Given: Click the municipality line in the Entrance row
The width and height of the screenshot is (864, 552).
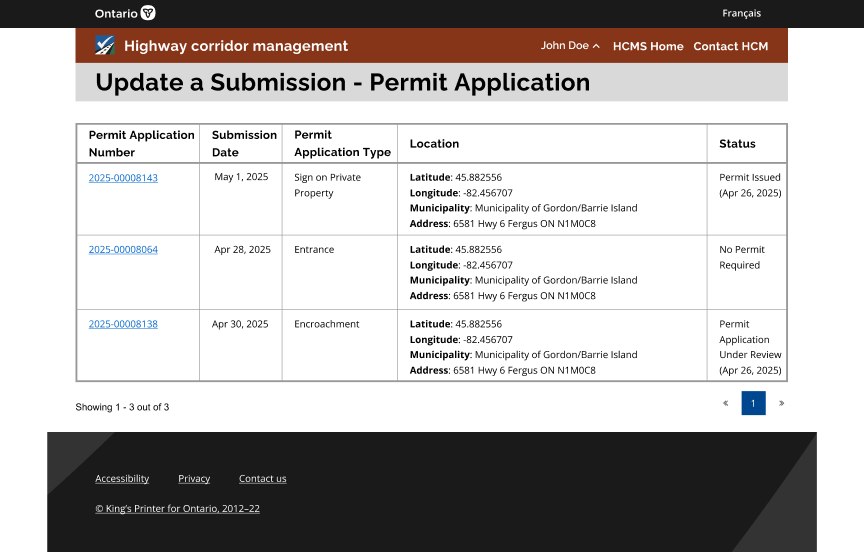Looking at the screenshot, I should [x=523, y=280].
